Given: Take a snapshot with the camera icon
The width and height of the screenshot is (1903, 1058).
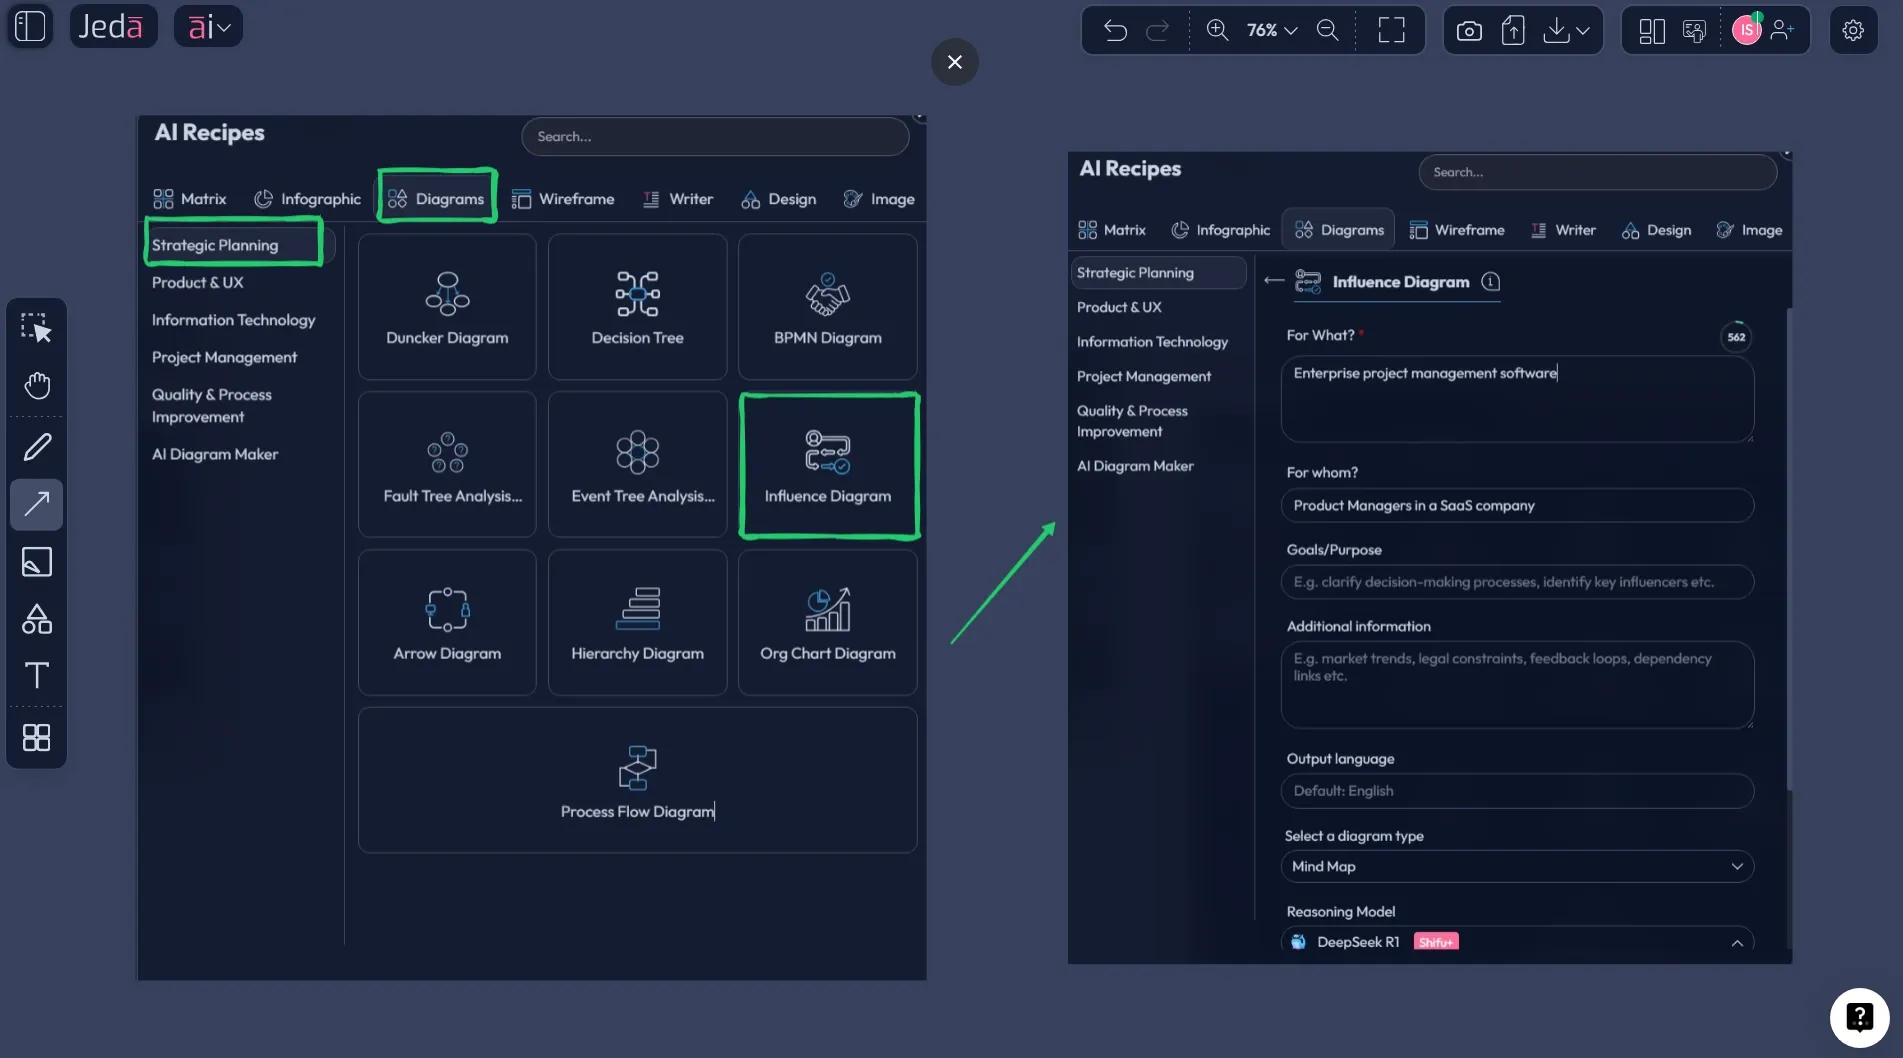Looking at the screenshot, I should [1468, 30].
